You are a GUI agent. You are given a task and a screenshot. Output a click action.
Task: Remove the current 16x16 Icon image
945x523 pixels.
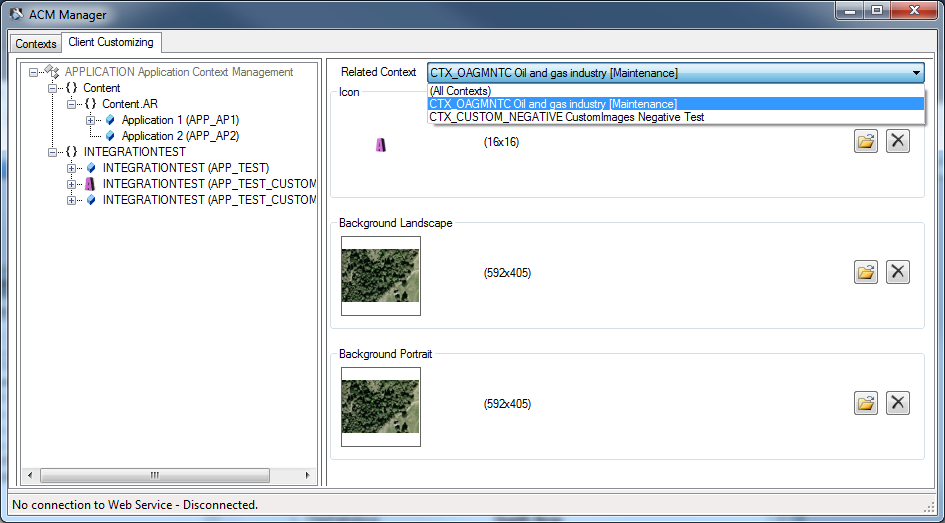tap(898, 141)
